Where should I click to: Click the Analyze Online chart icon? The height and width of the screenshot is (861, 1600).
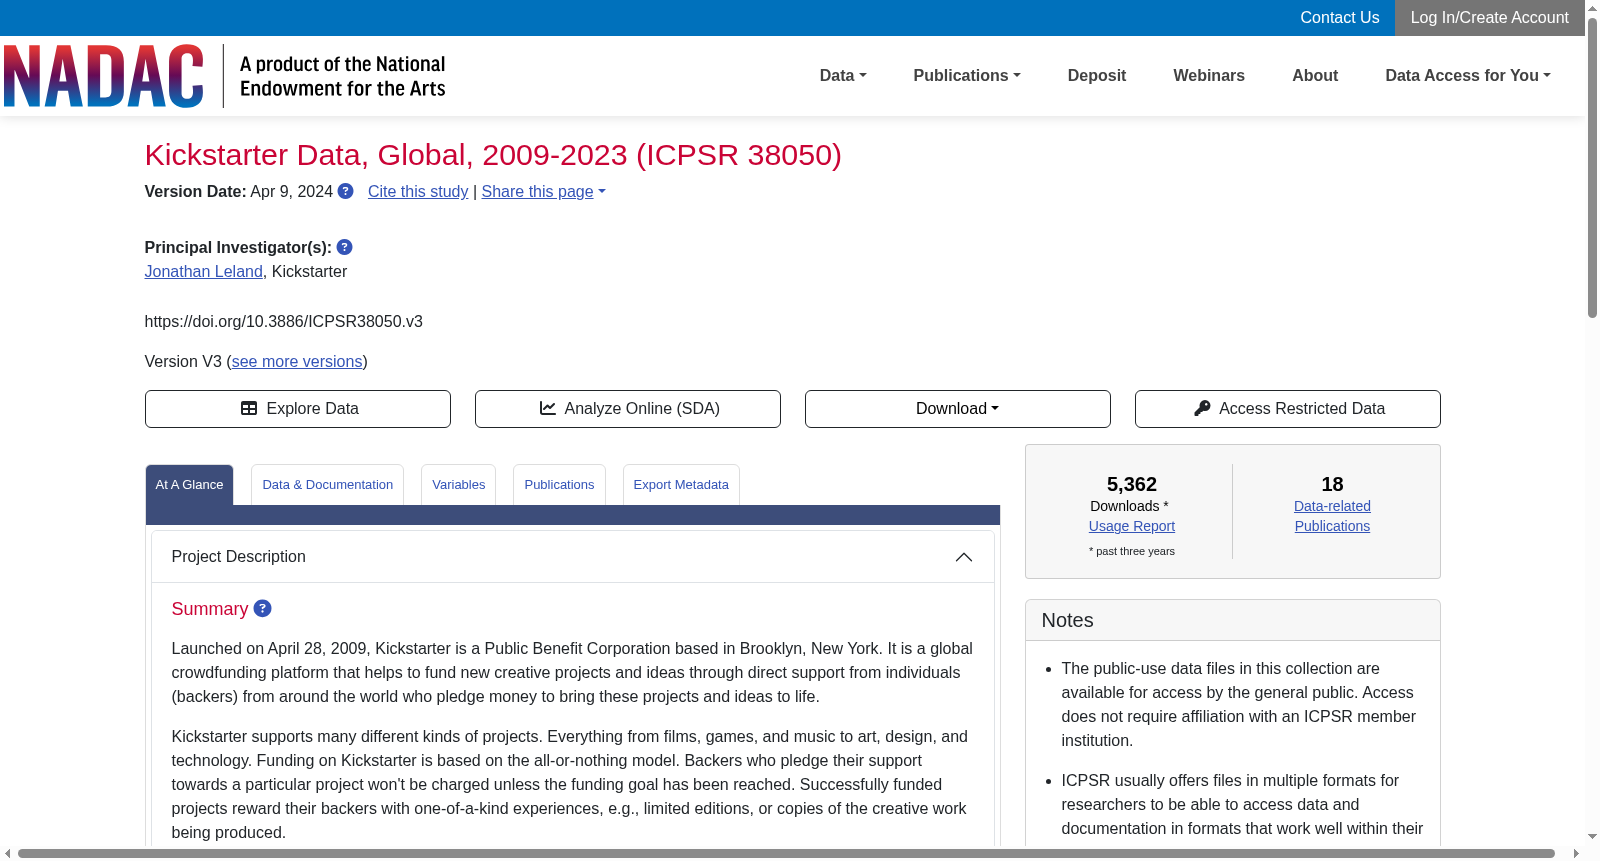click(x=548, y=408)
